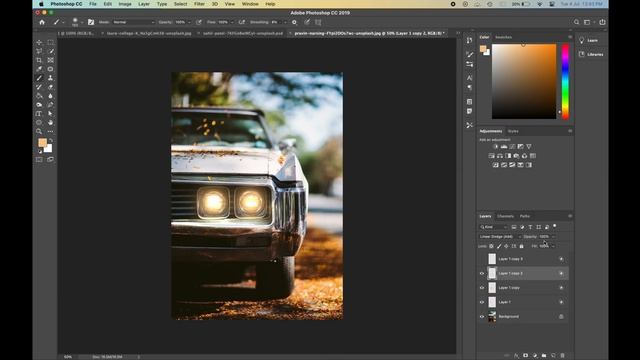The width and height of the screenshot is (640, 360).
Task: Hide Layer 1
Action: [x=482, y=302]
